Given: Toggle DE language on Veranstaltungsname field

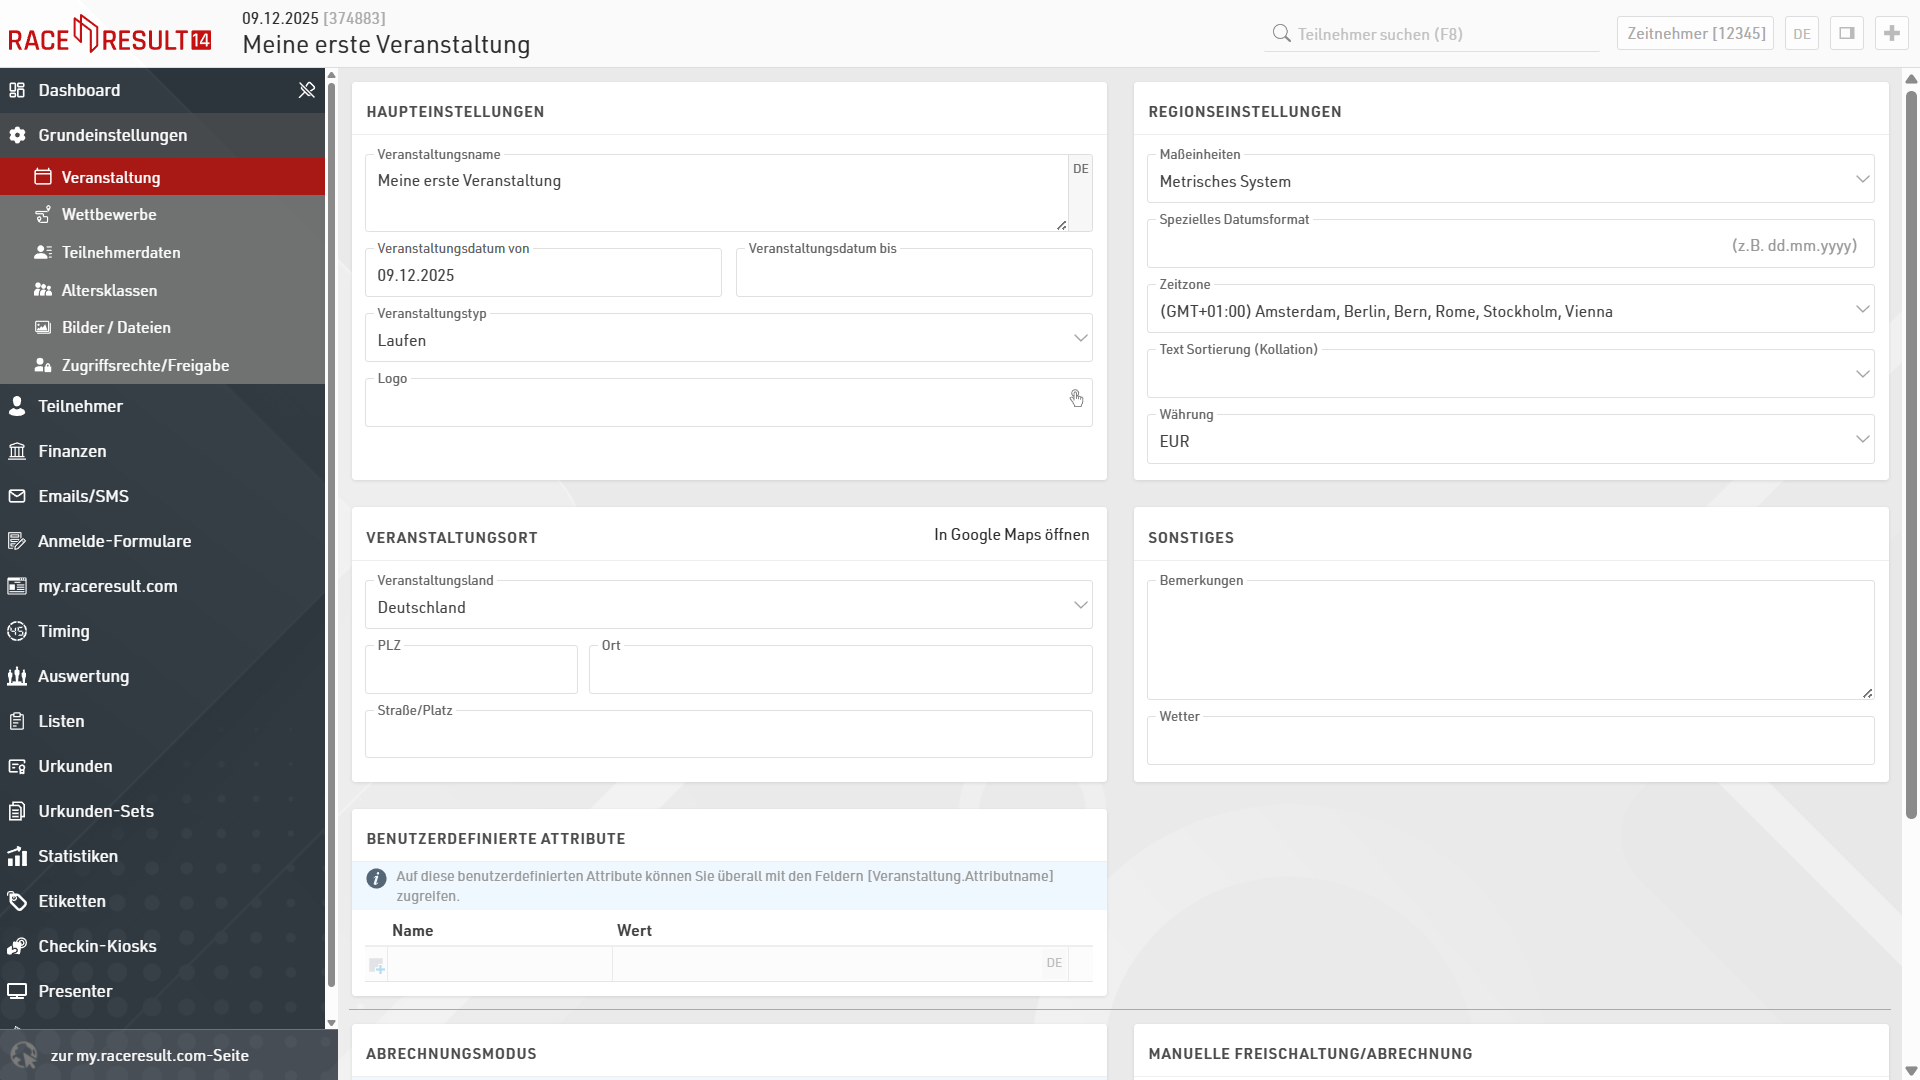Looking at the screenshot, I should [1080, 169].
